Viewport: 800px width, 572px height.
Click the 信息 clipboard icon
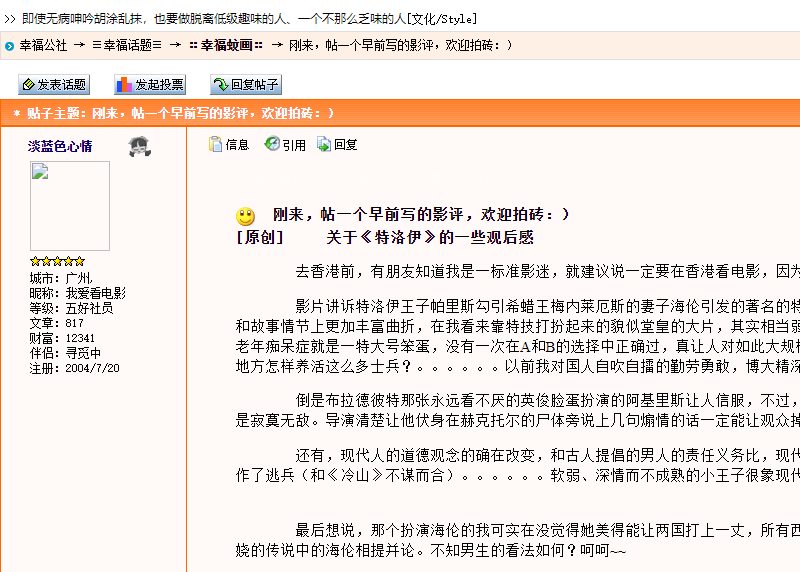215,144
